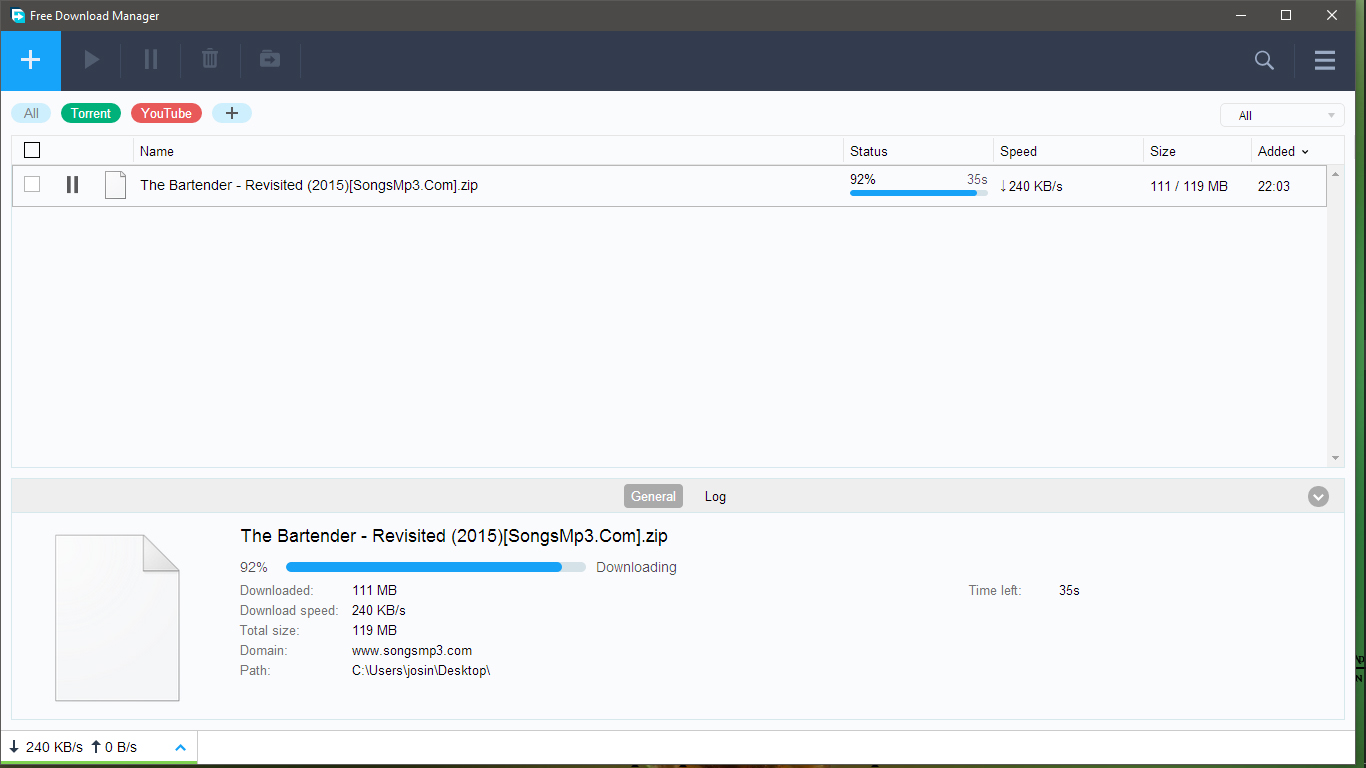Open search with the magnifier icon
Viewport: 1366px width, 768px height.
1264,61
